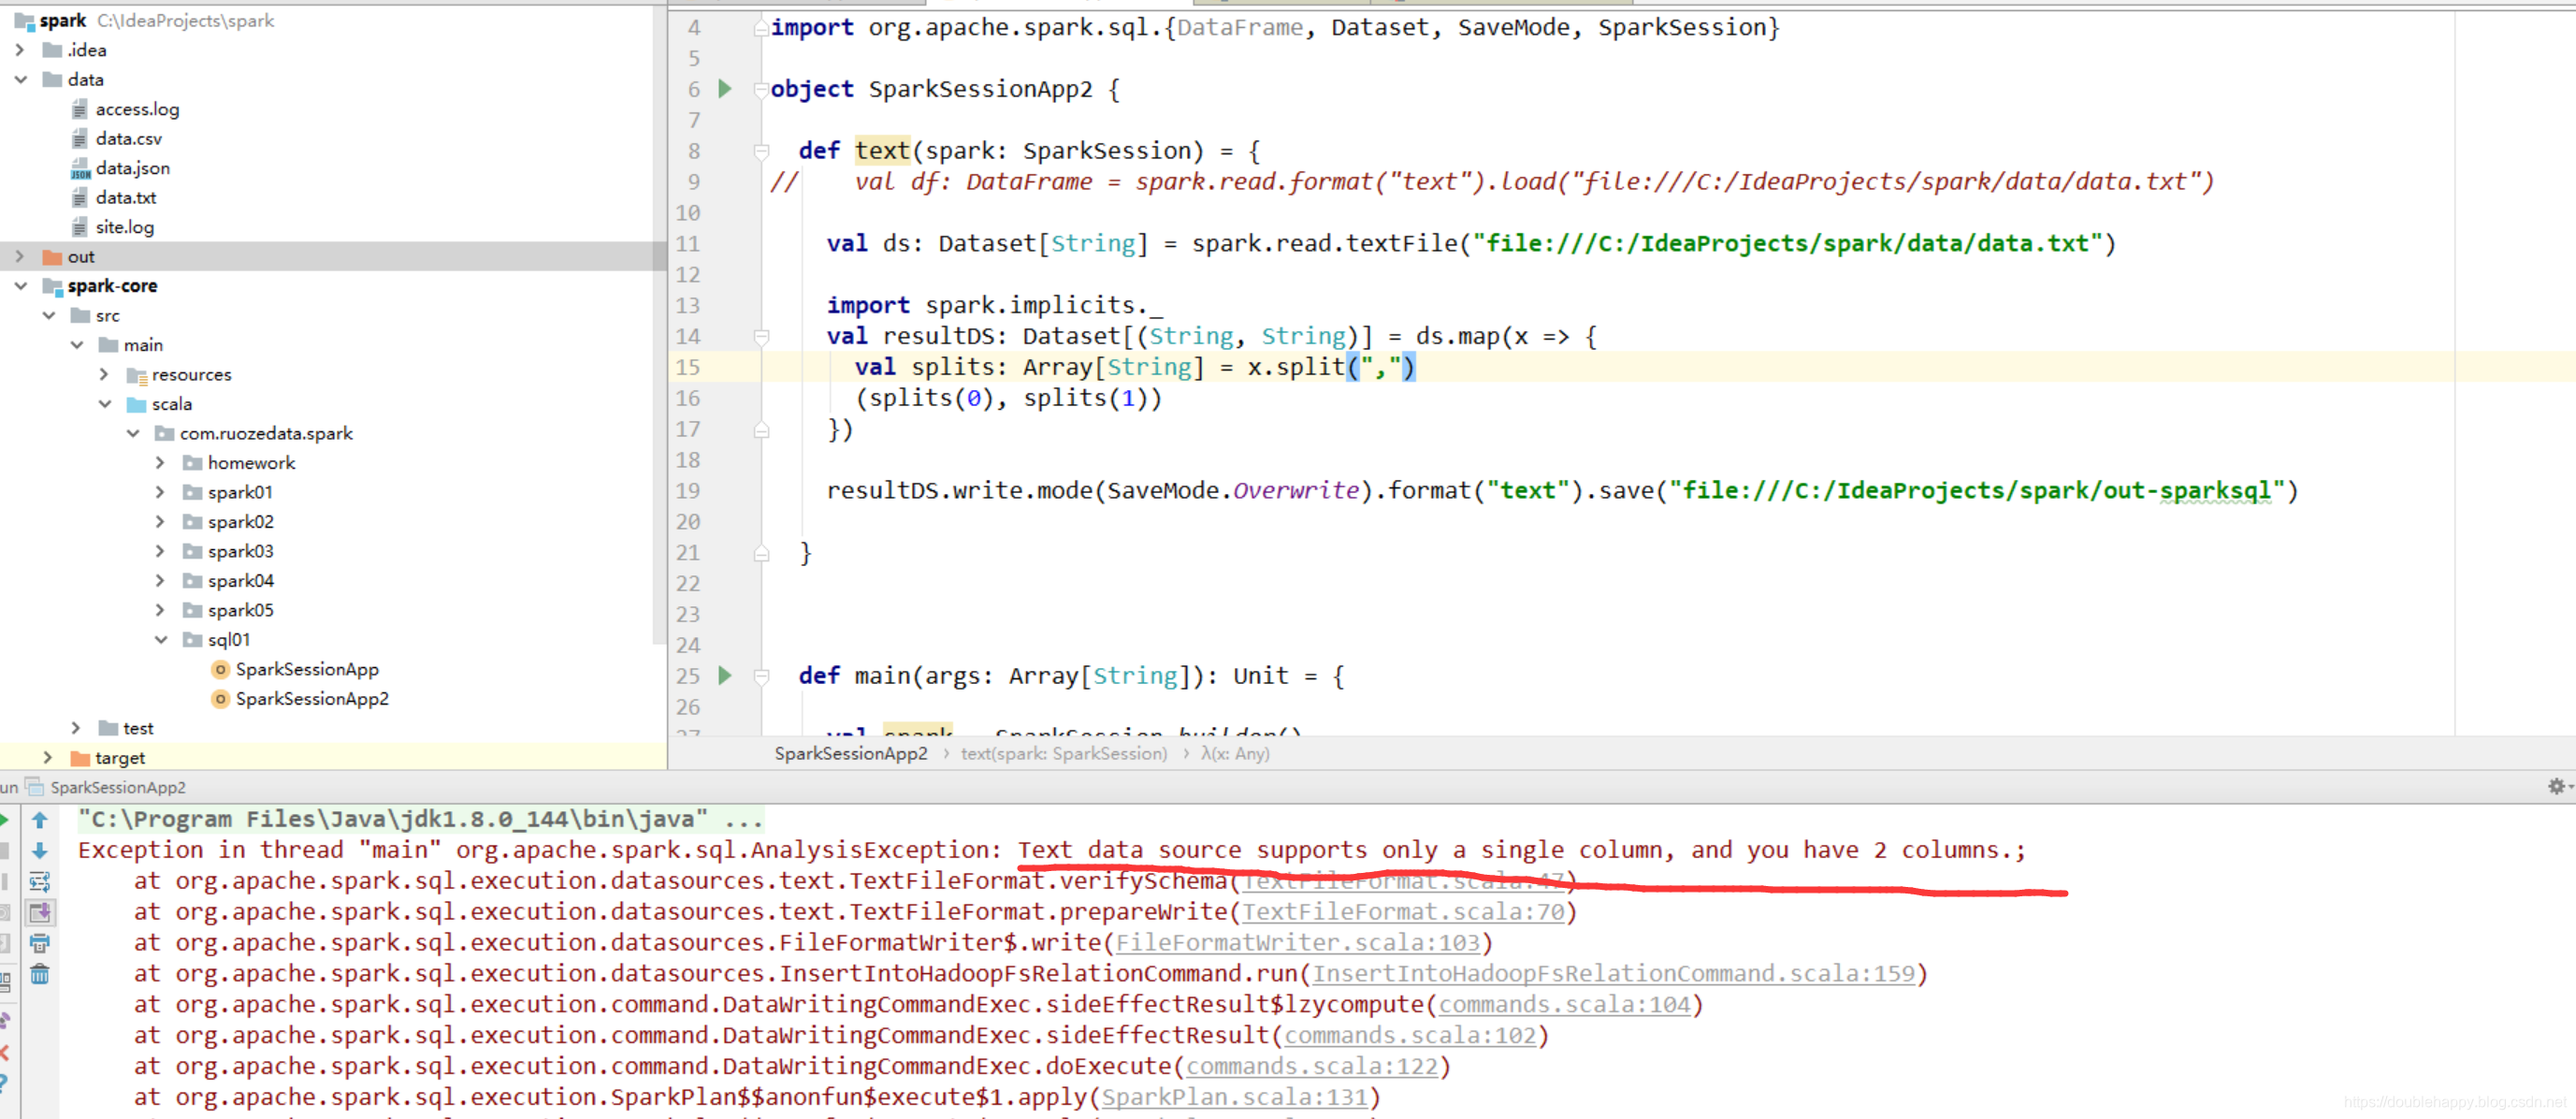
Task: Fold the def text method in gutter
Action: point(761,151)
